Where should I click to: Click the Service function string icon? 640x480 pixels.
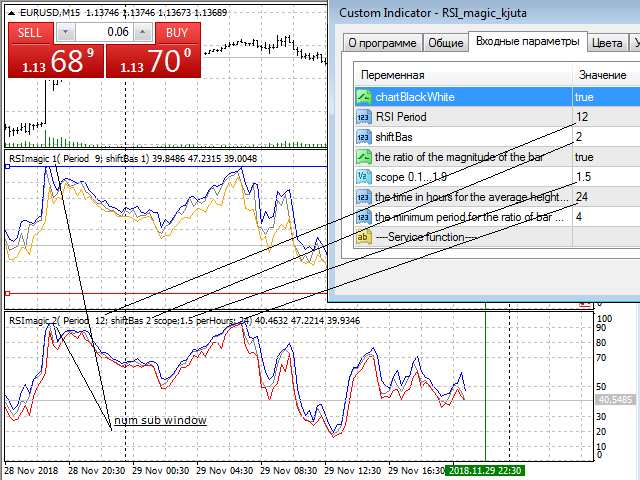364,237
